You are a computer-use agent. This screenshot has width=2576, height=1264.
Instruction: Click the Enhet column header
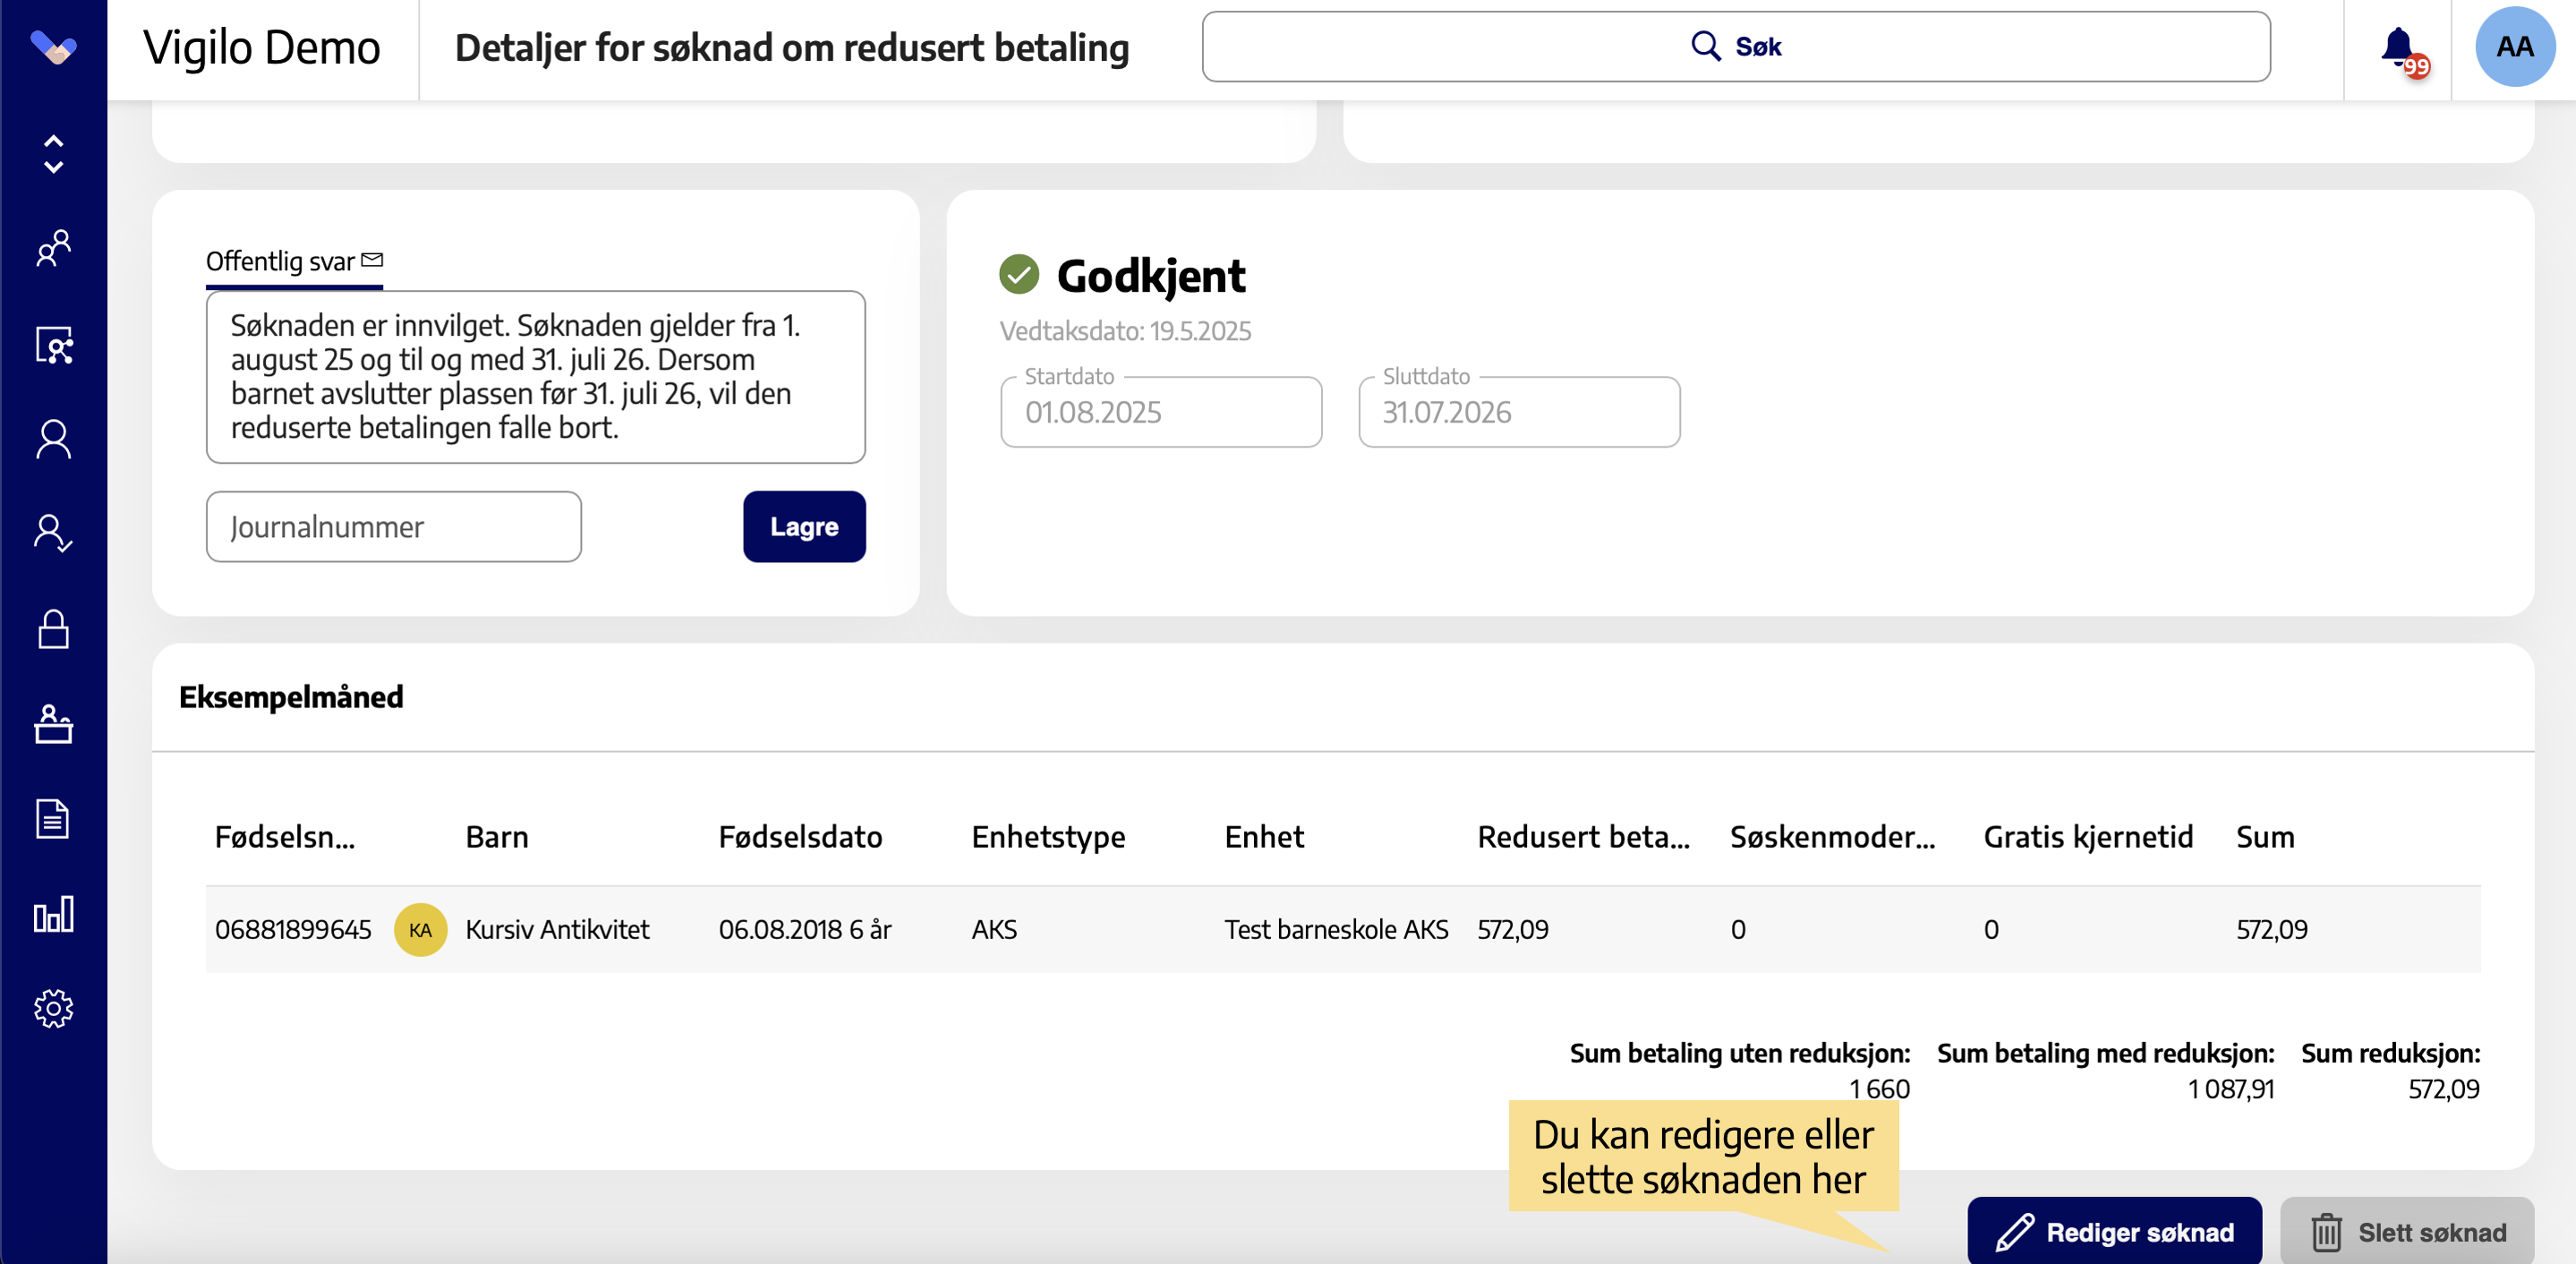1264,837
